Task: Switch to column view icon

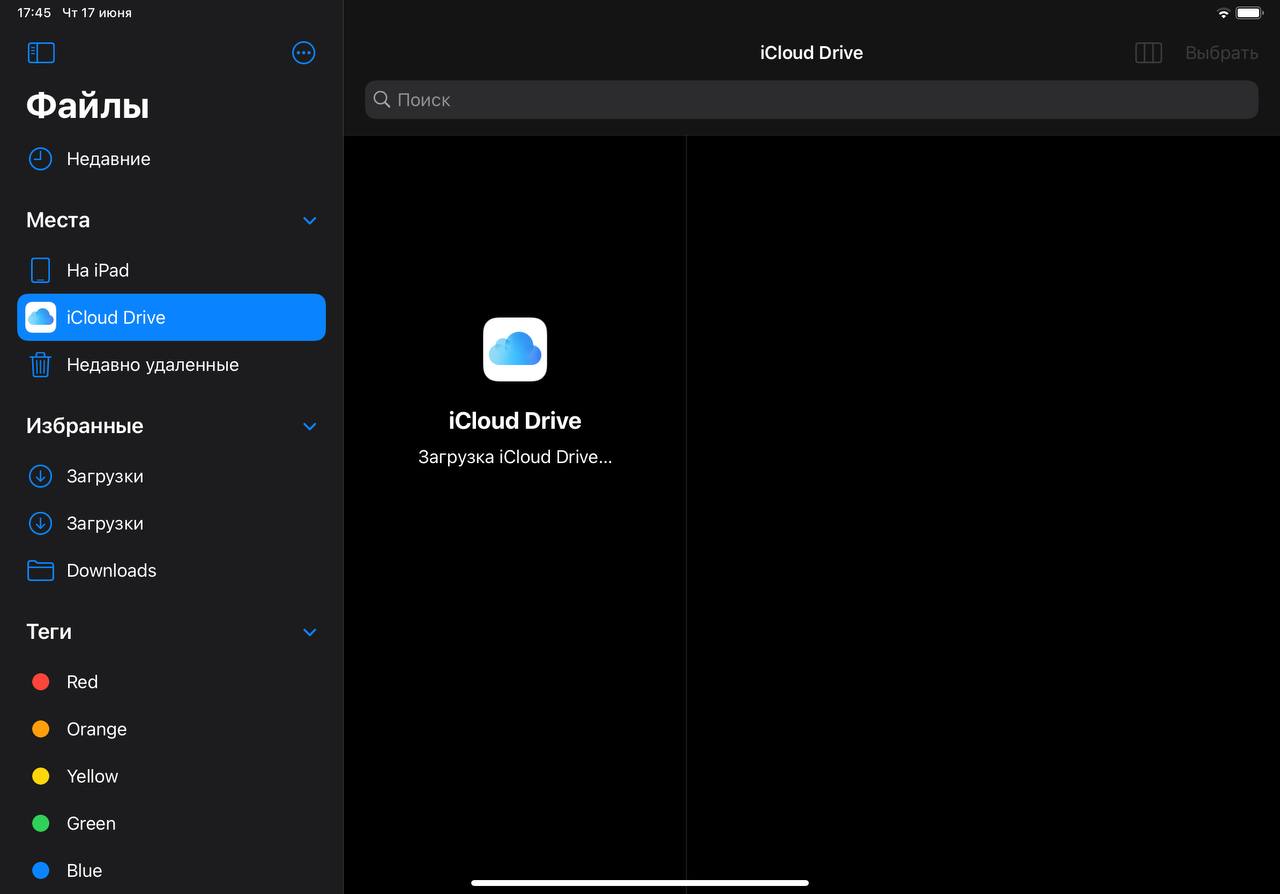Action: coord(1148,53)
